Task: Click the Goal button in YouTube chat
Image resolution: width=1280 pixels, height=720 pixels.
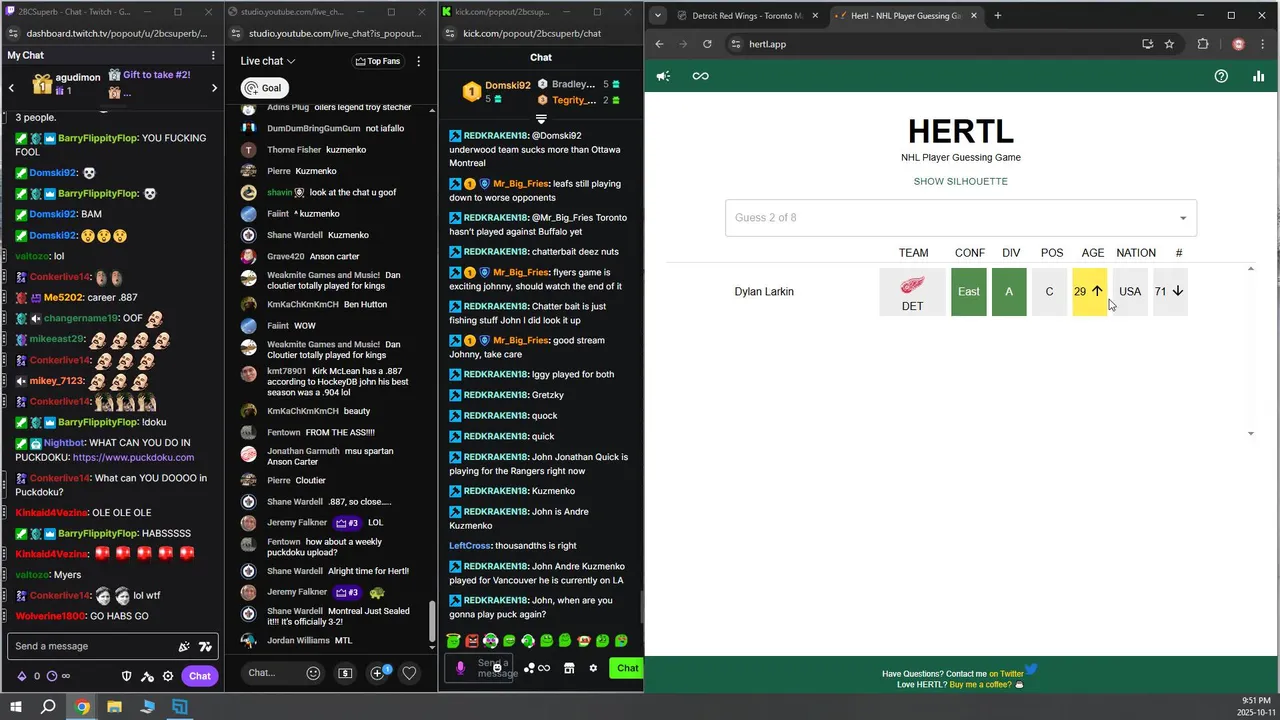Action: (265, 88)
